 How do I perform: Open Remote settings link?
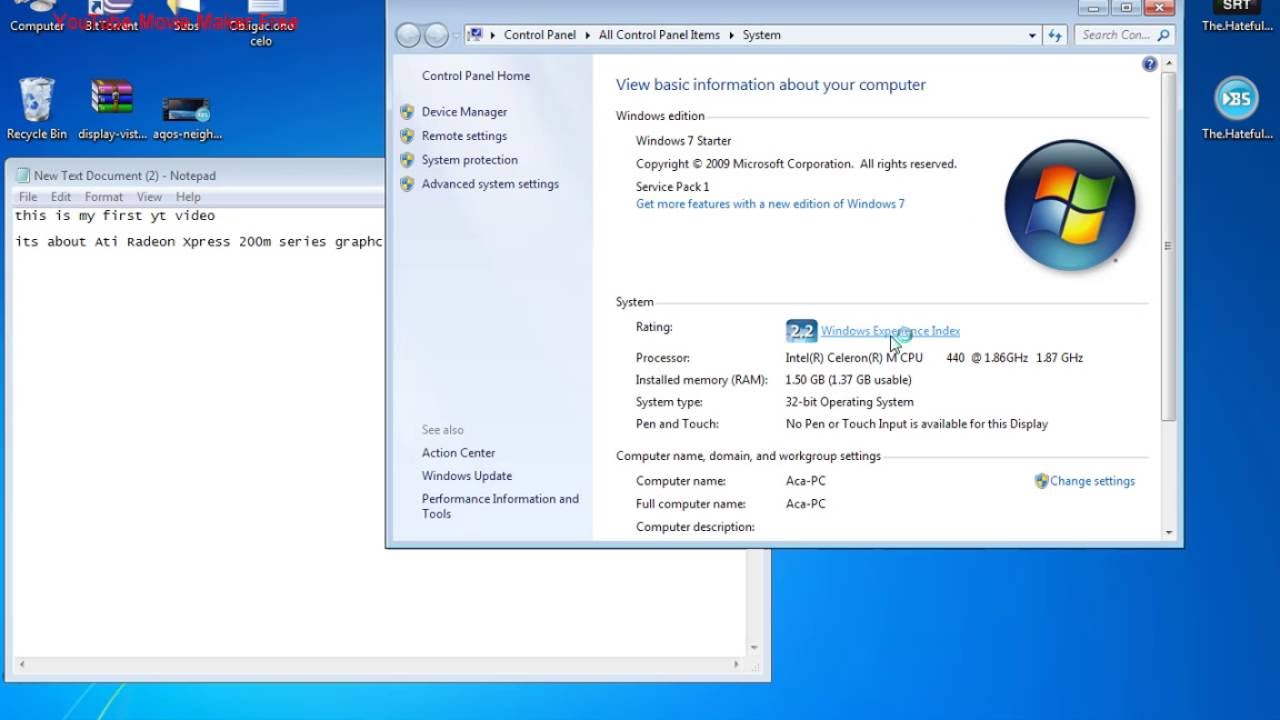pyautogui.click(x=464, y=136)
